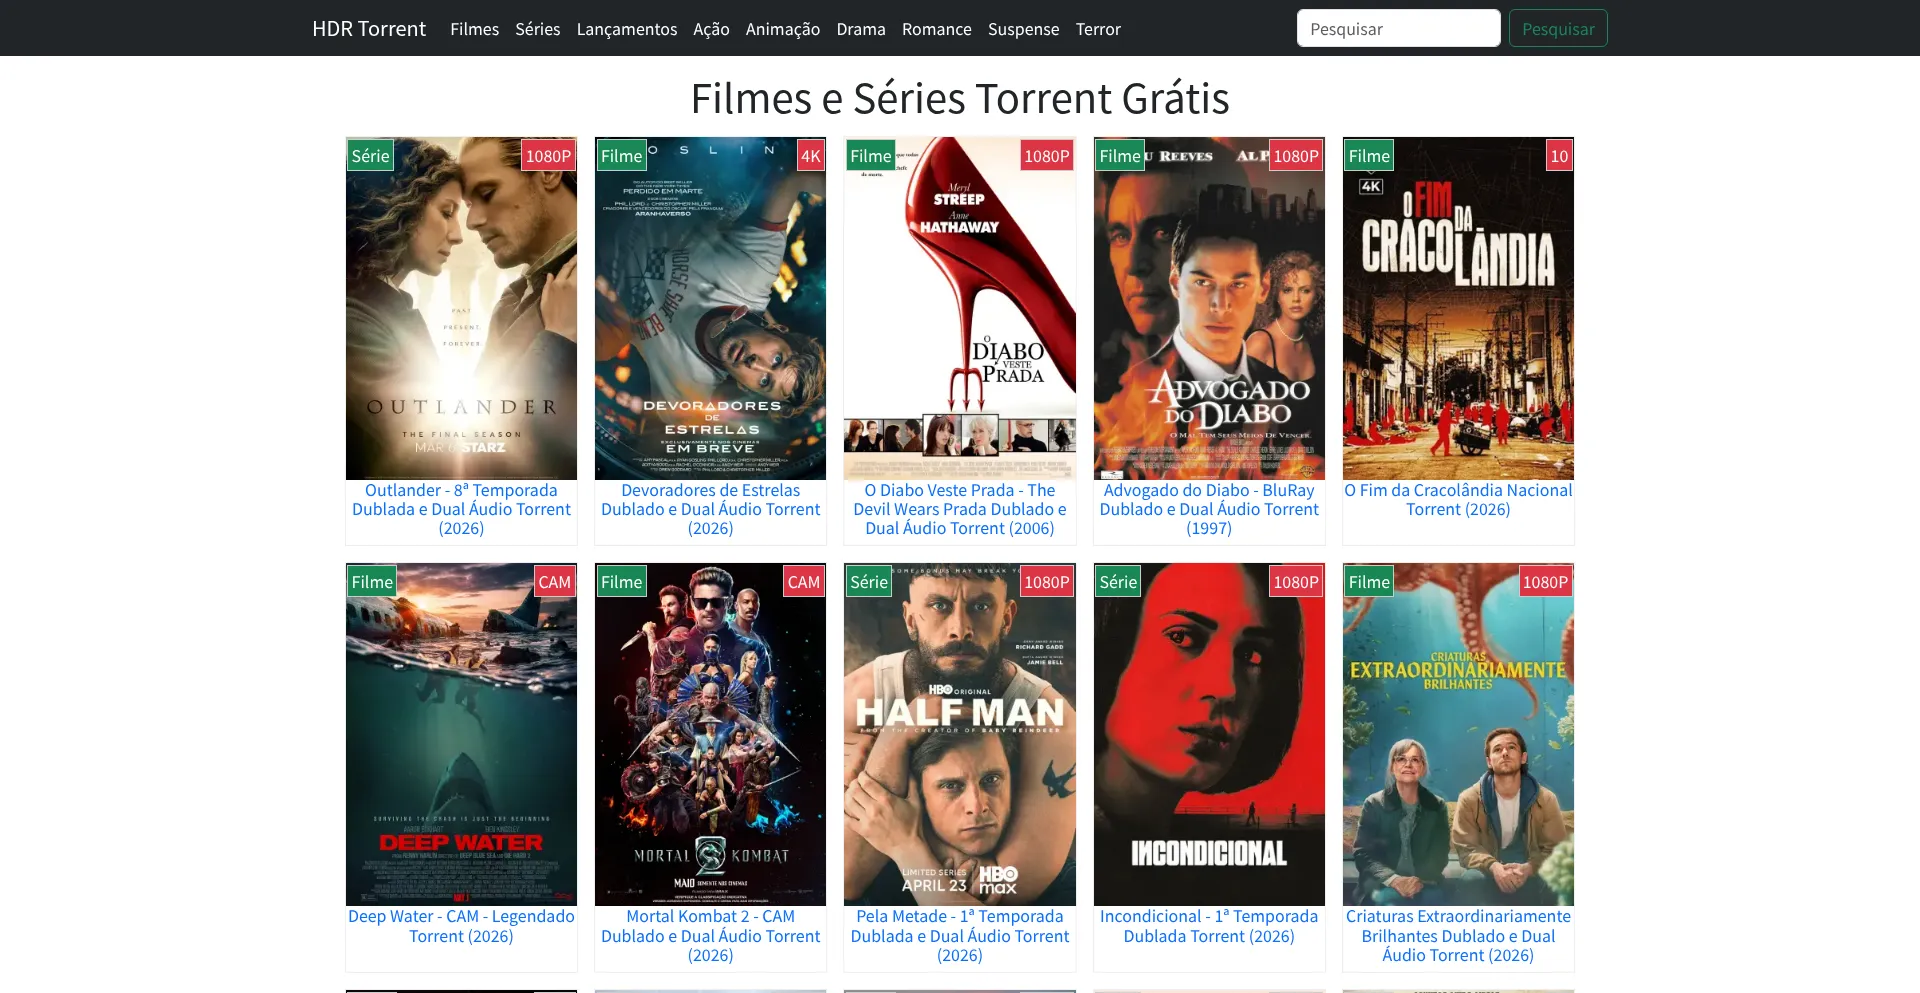The image size is (1920, 993).
Task: Click the 1080P badge on Criaturas Extraordinariamente poster
Action: click(1545, 582)
